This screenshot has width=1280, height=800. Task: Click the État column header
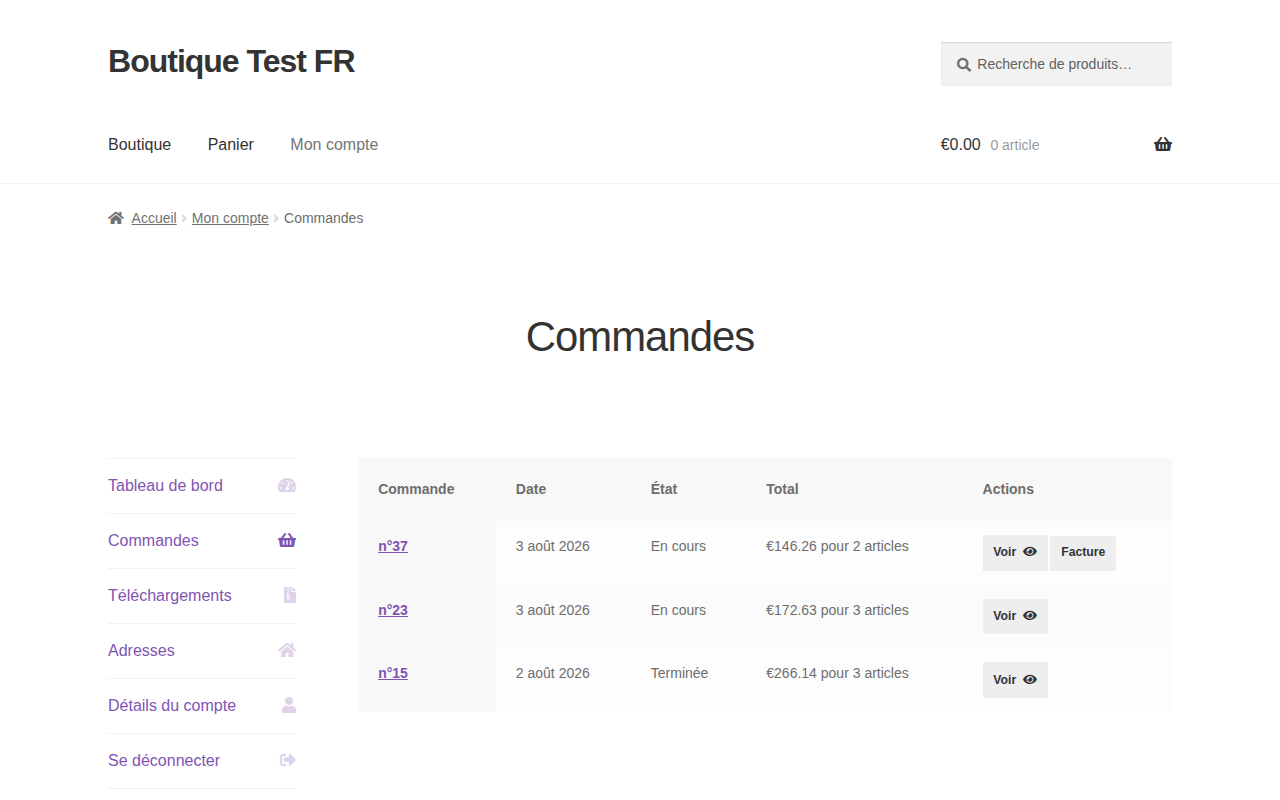[664, 489]
